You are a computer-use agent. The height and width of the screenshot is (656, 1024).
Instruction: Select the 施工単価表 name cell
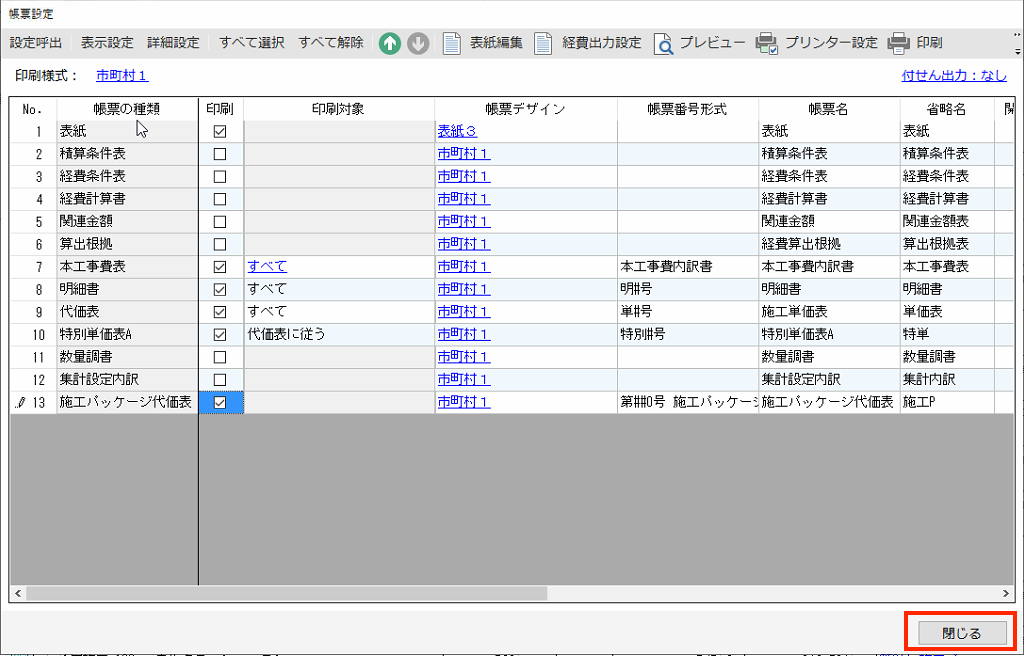coord(829,312)
